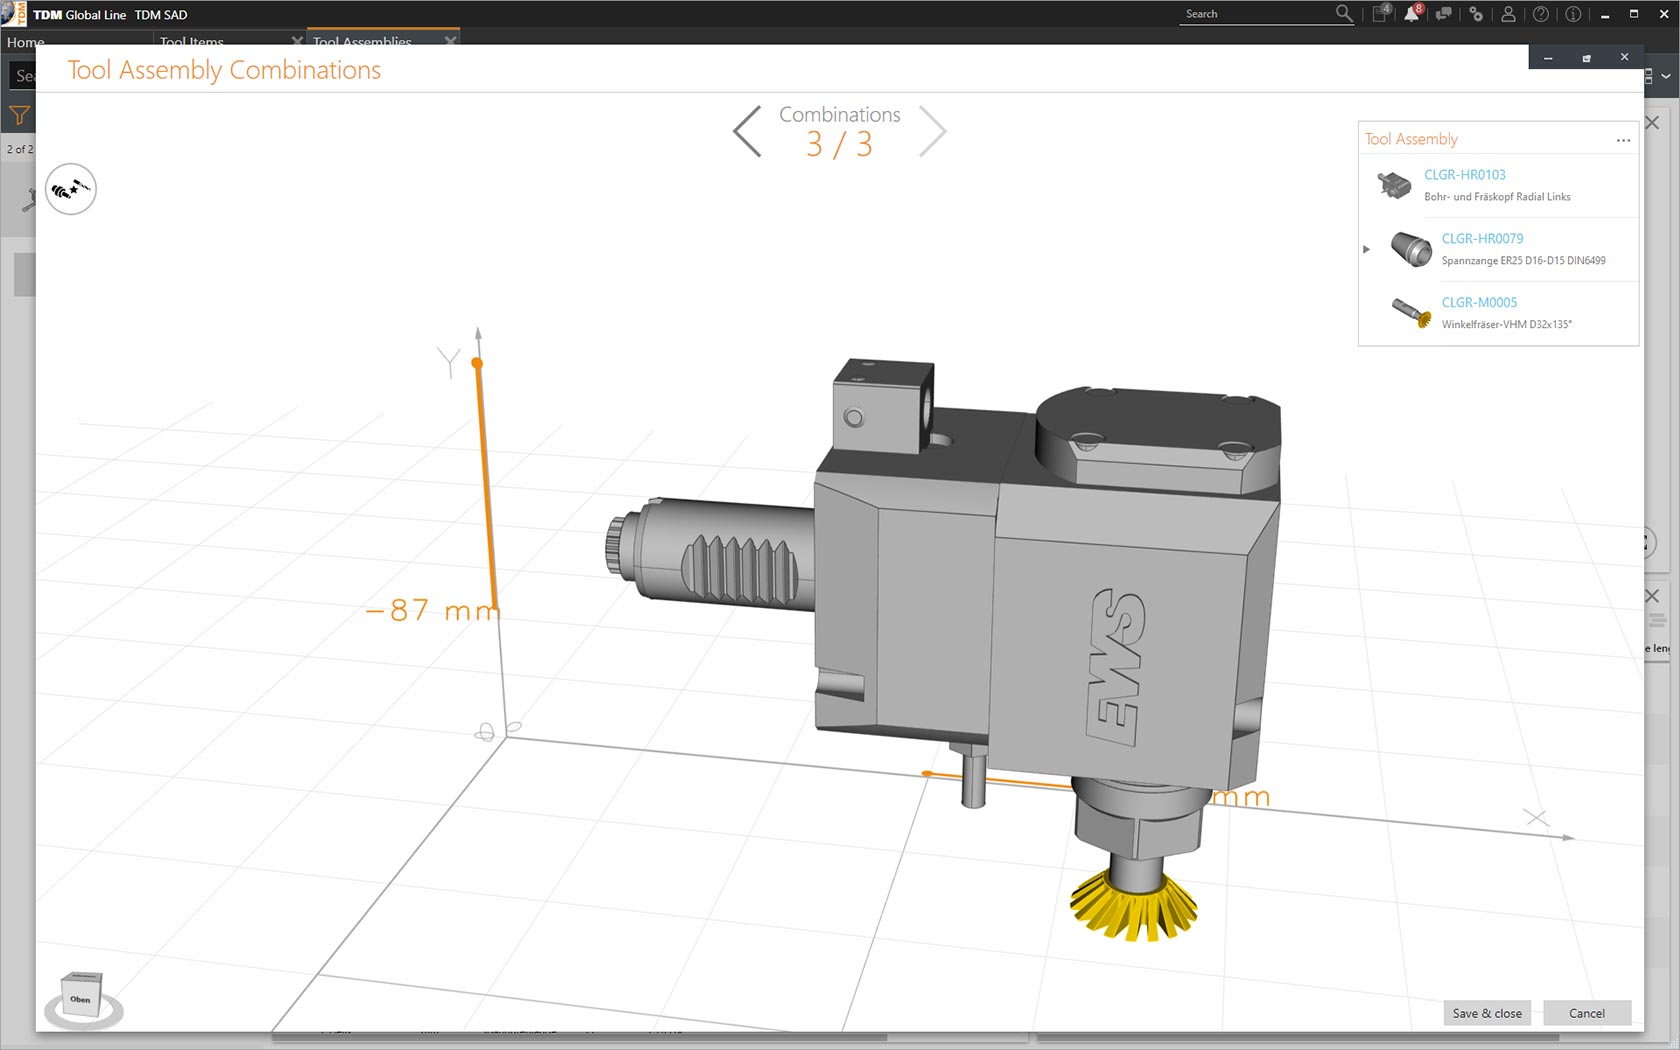Close the Tool Assemblies tab
The image size is (1680, 1050).
click(450, 41)
